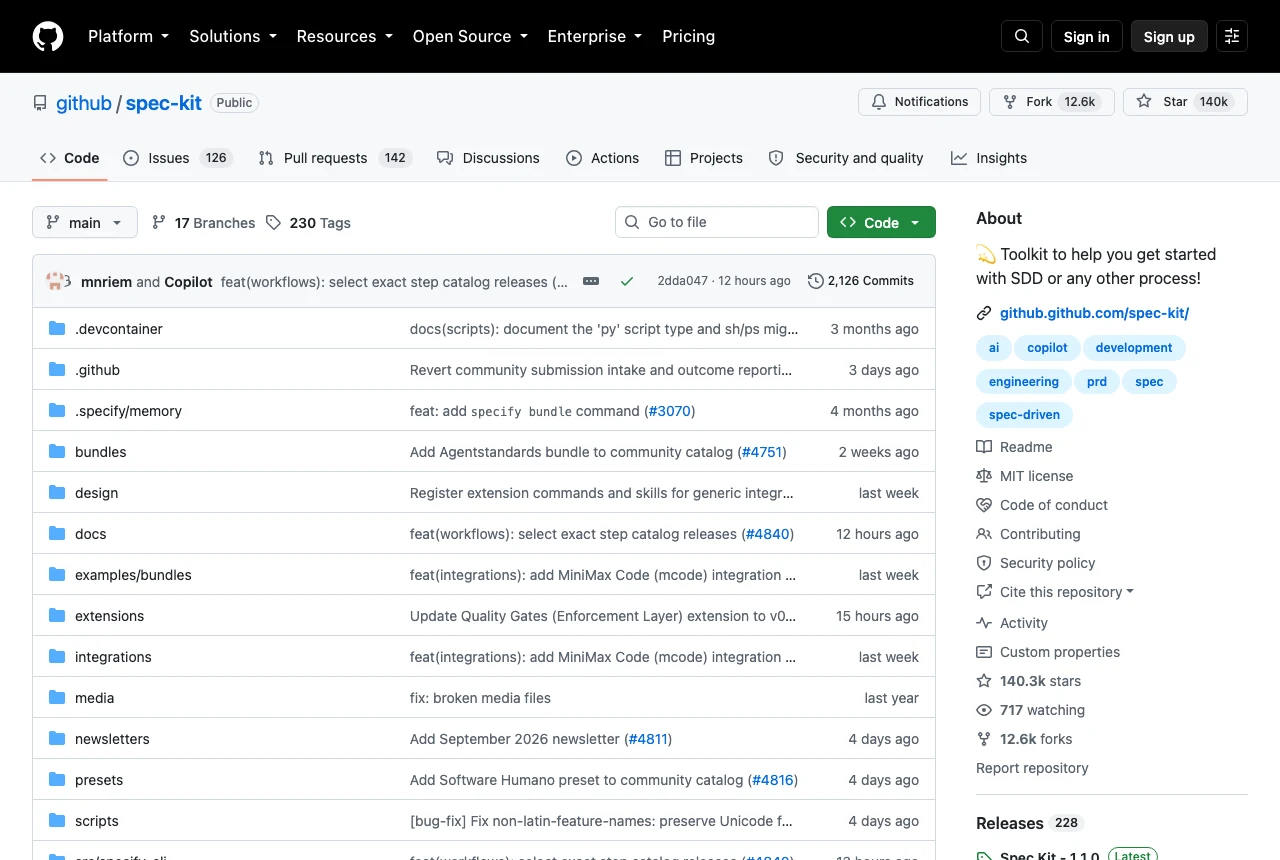
Task: Click the github owner link in repo title
Action: (84, 103)
